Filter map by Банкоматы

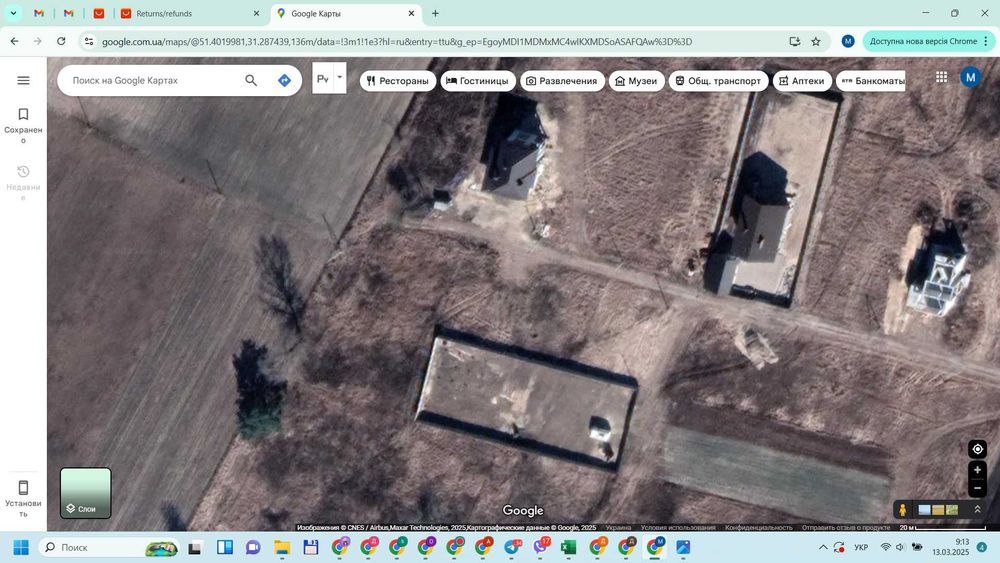click(x=871, y=81)
